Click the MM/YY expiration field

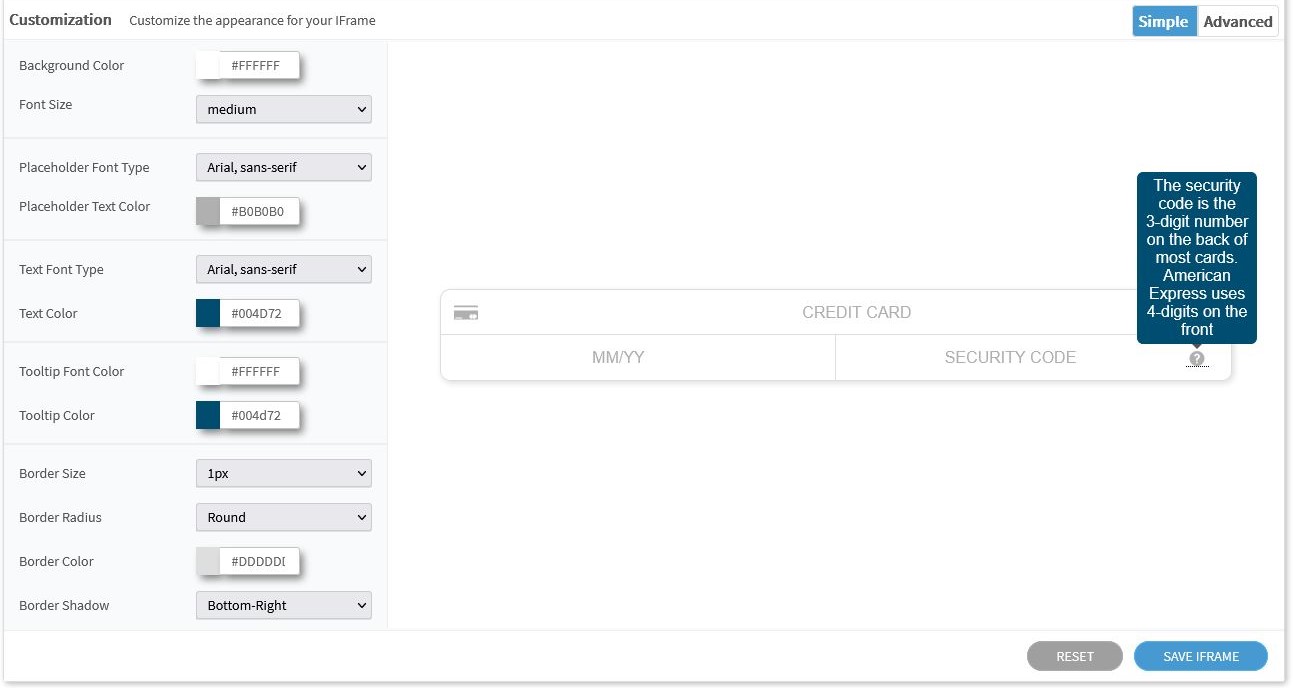[x=618, y=357]
